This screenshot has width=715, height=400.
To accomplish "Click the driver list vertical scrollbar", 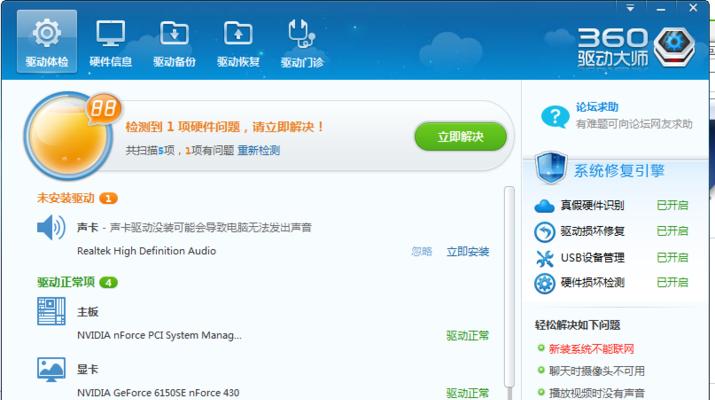I will tap(509, 286).
